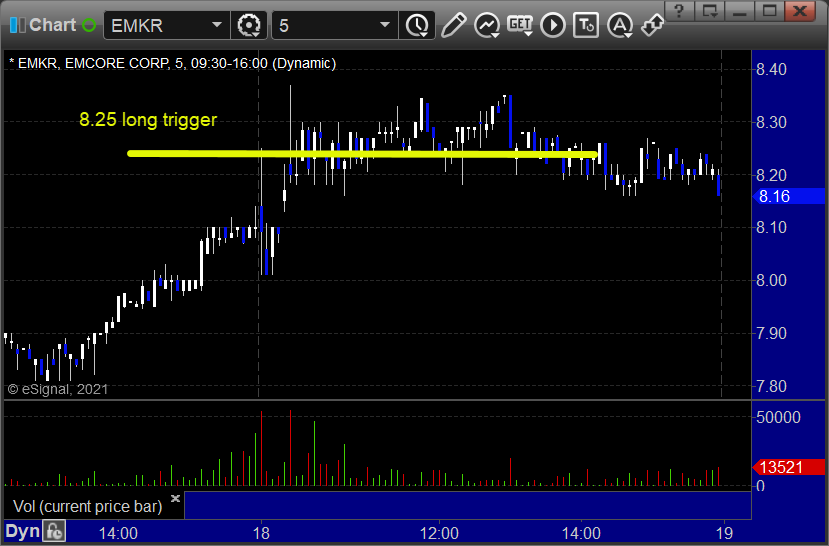829x546 pixels.
Task: Click the 12:00 time axis label
Action: pyautogui.click(x=439, y=533)
